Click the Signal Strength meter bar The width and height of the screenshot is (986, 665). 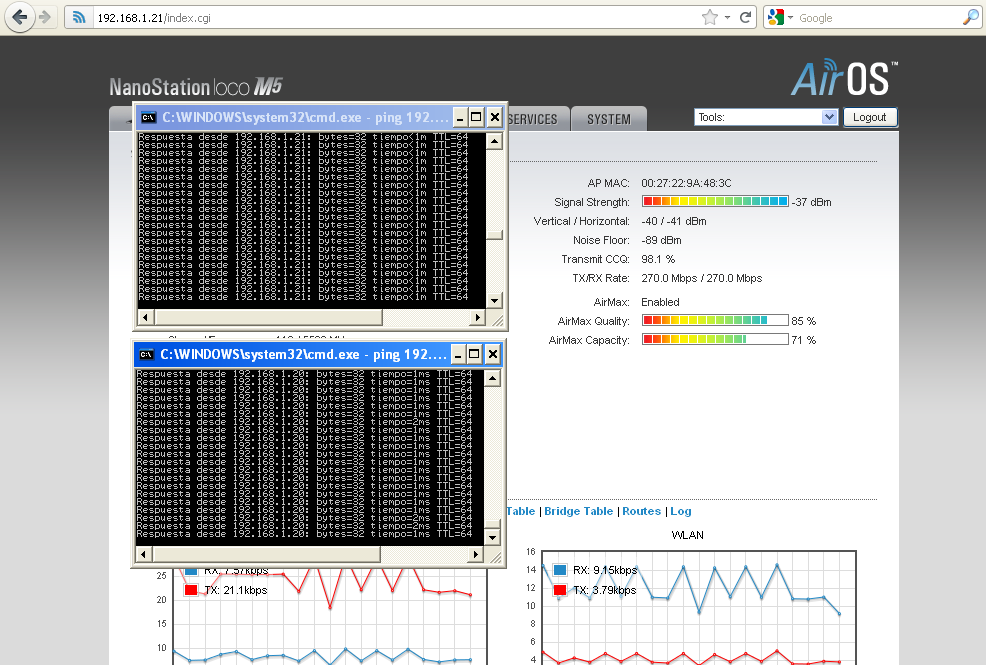715,202
